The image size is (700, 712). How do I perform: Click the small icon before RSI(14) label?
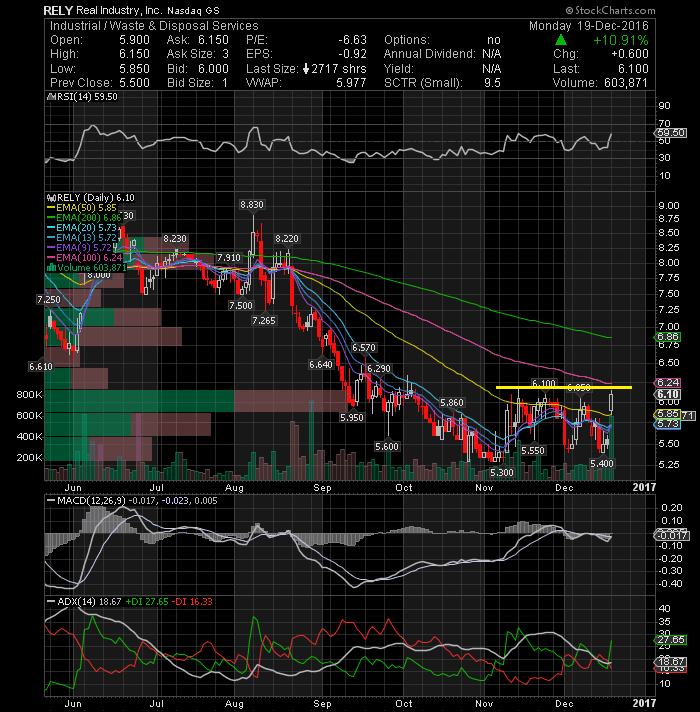[x=51, y=97]
